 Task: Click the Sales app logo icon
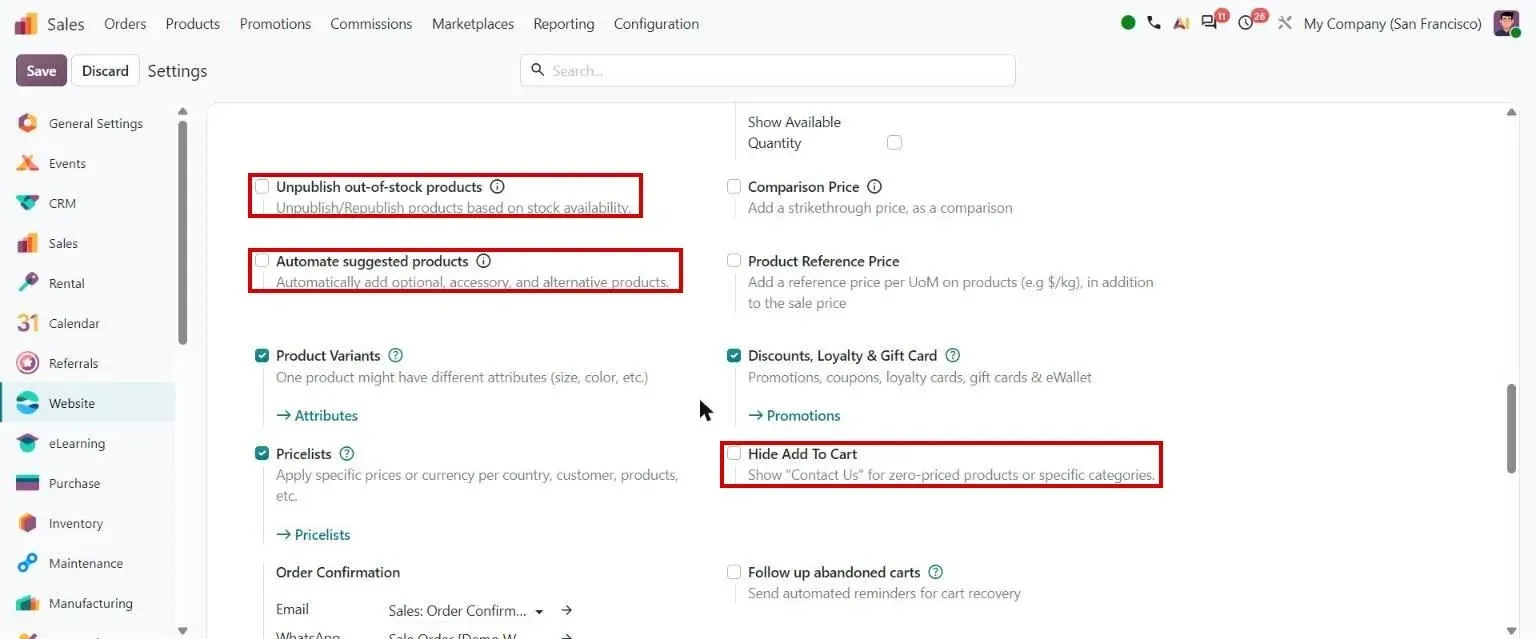coord(26,23)
